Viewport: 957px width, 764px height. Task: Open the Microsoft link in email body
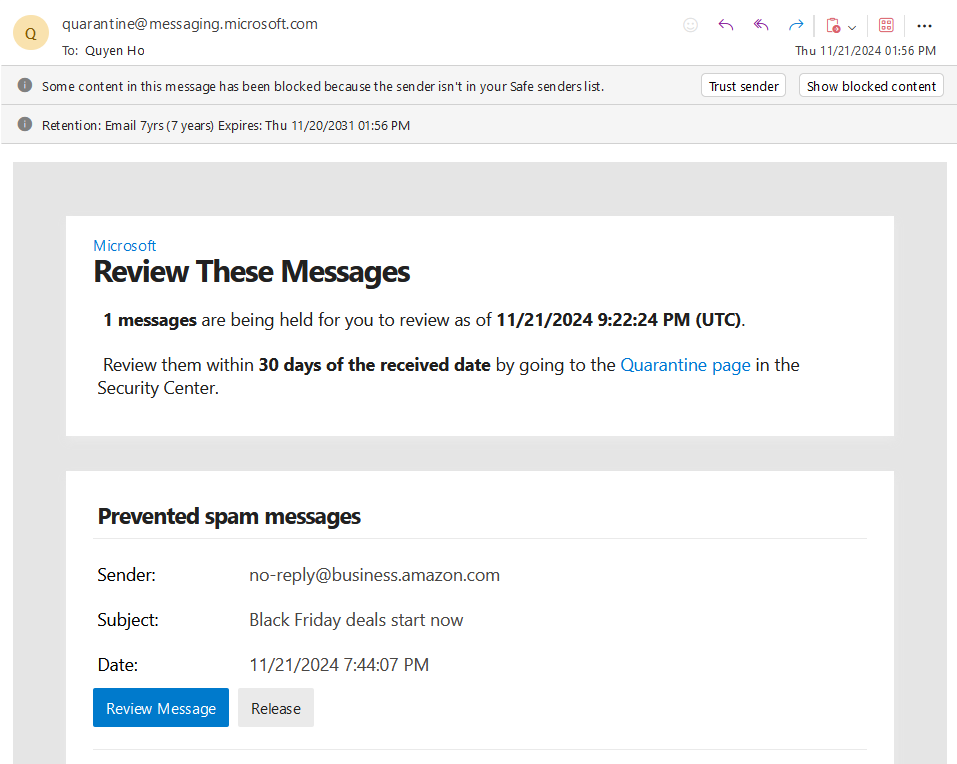coord(125,245)
